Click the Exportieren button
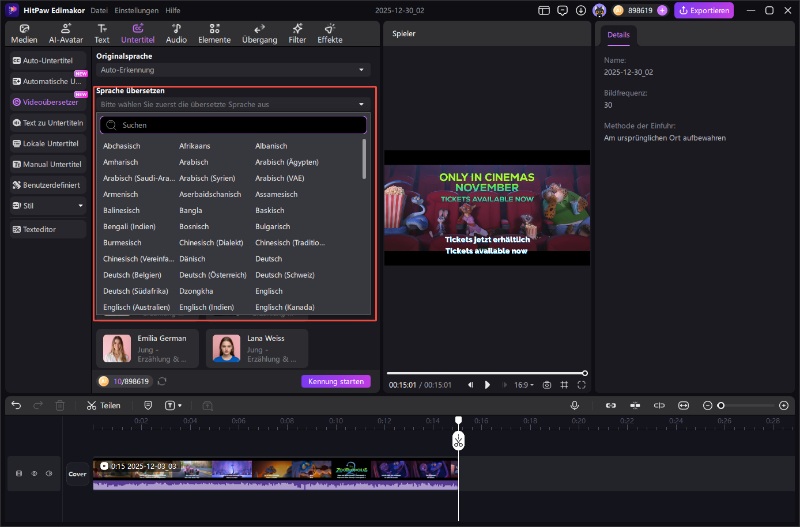800x527 pixels. 705,10
